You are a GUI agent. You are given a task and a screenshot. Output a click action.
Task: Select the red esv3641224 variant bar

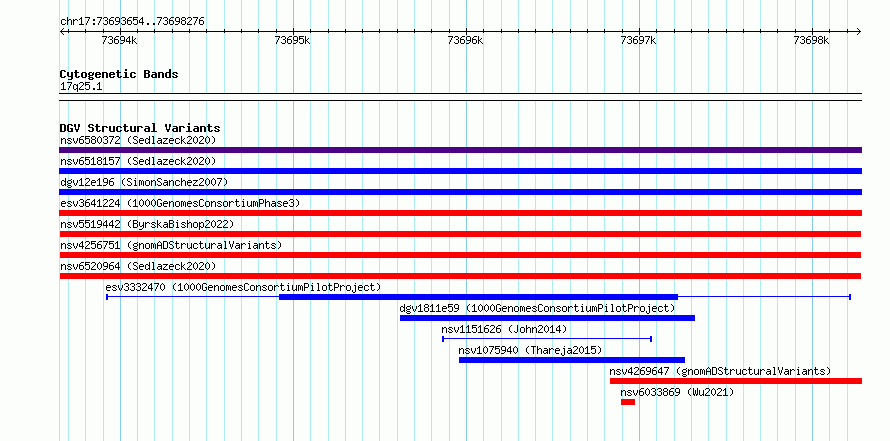[x=460, y=213]
